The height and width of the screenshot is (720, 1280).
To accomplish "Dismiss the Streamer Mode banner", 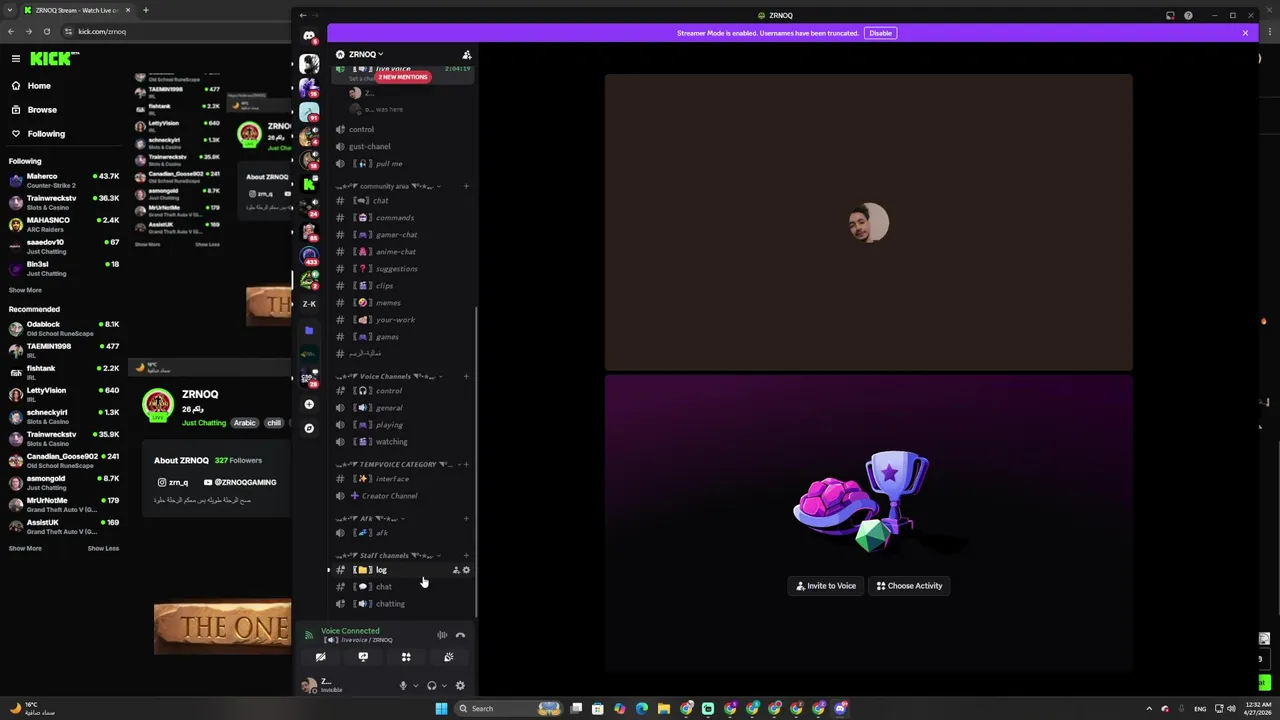I will click(x=1245, y=33).
